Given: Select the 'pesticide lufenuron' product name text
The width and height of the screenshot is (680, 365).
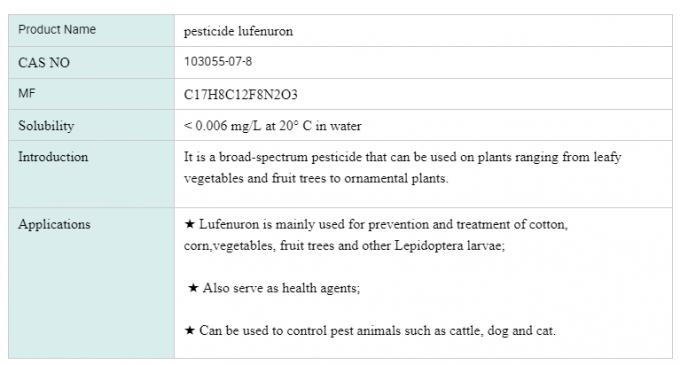Looking at the screenshot, I should [238, 31].
